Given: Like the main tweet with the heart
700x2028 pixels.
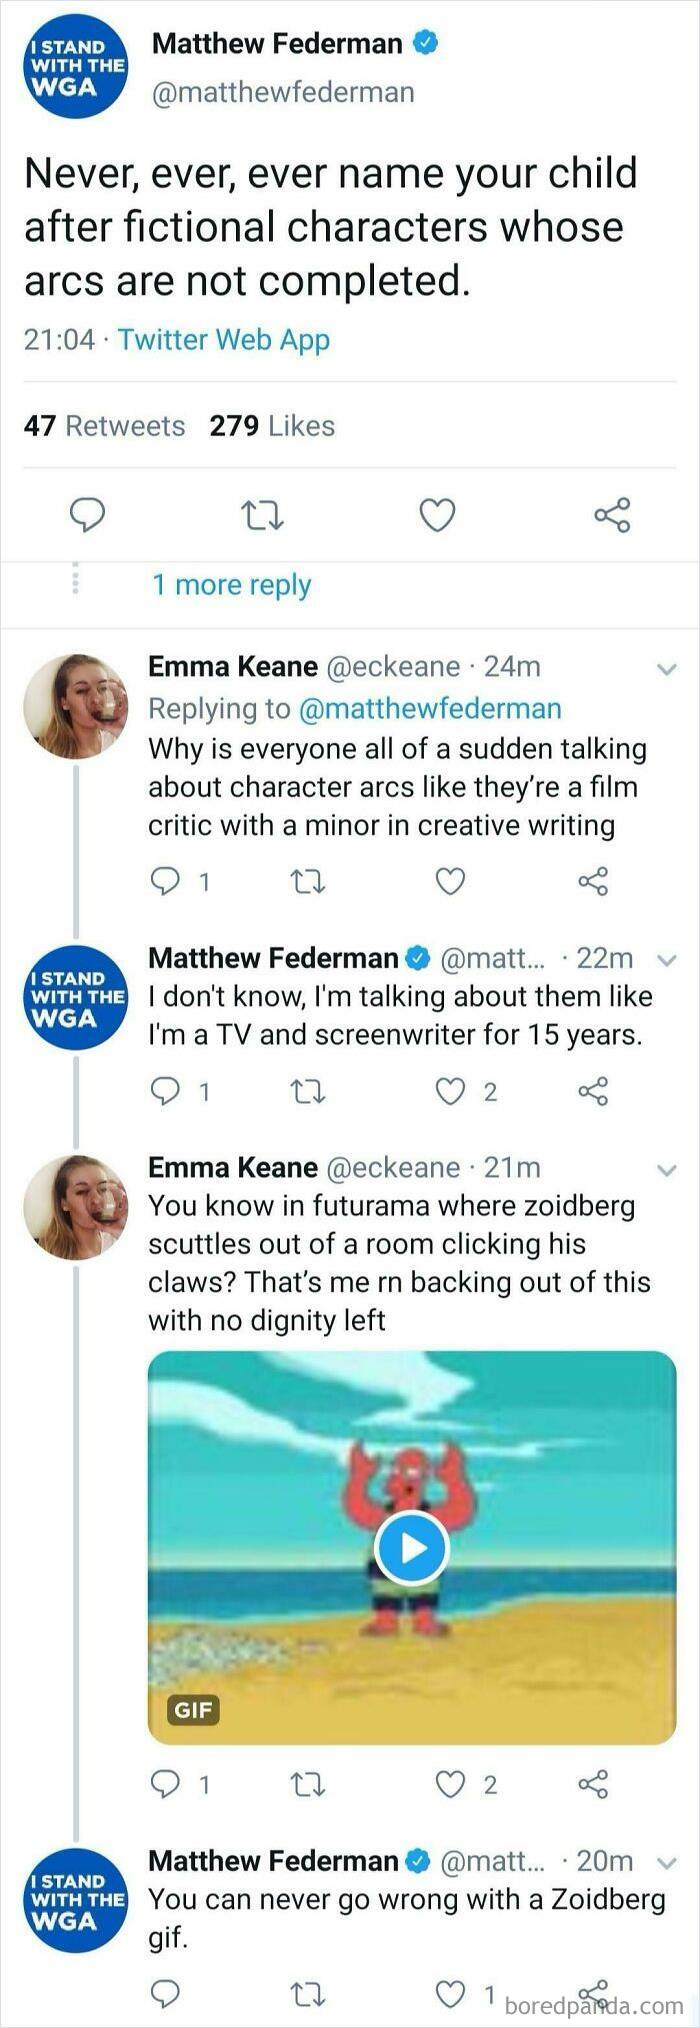Looking at the screenshot, I should 437,517.
